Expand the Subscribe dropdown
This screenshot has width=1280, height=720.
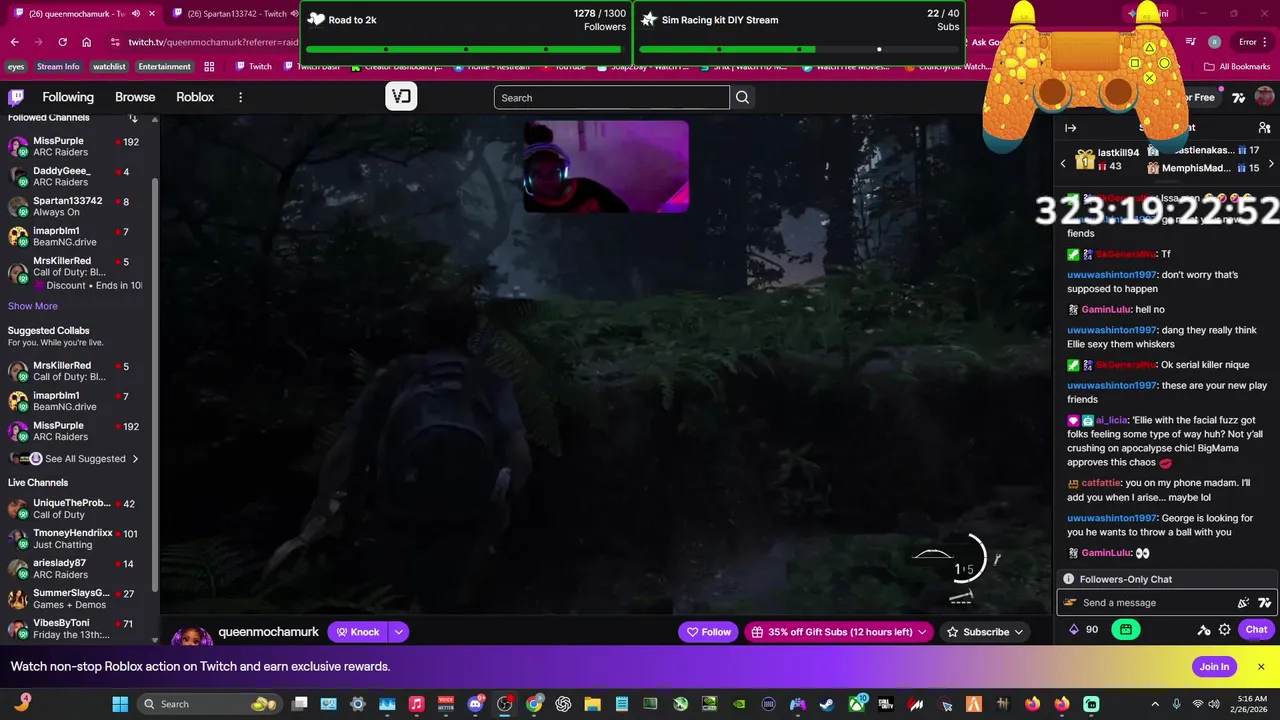point(1018,632)
